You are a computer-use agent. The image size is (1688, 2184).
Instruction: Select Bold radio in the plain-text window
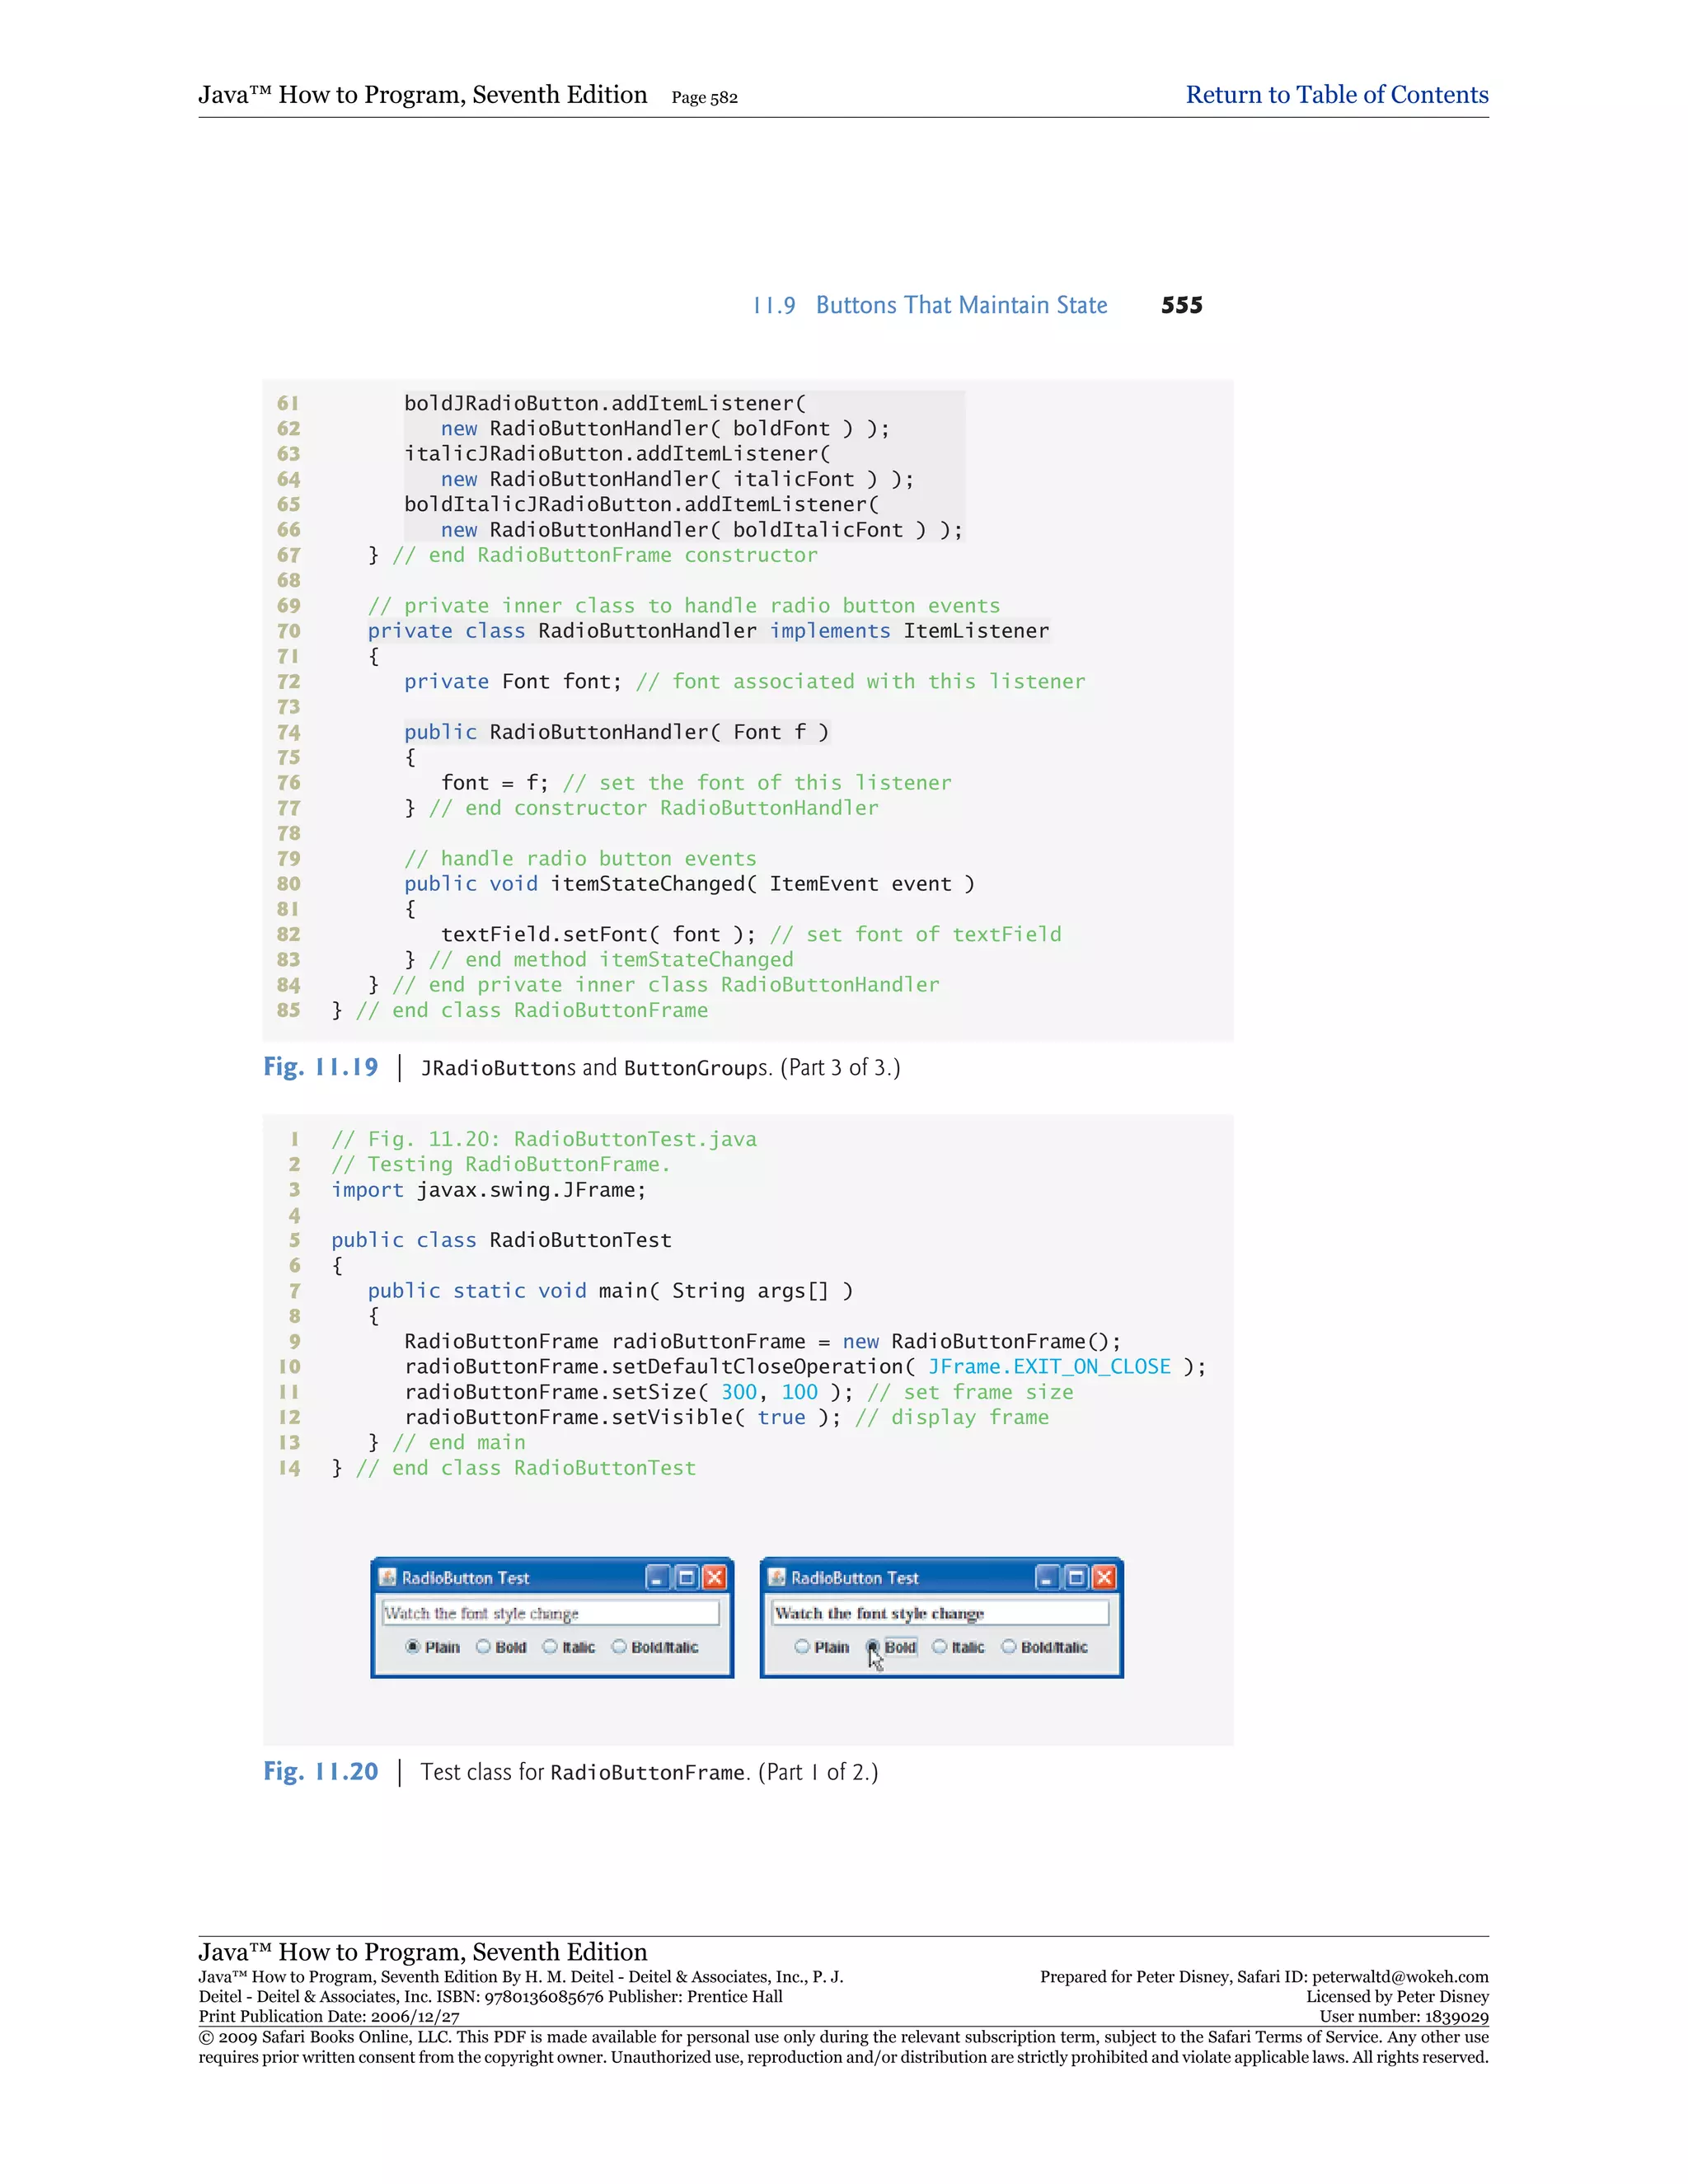point(484,1647)
